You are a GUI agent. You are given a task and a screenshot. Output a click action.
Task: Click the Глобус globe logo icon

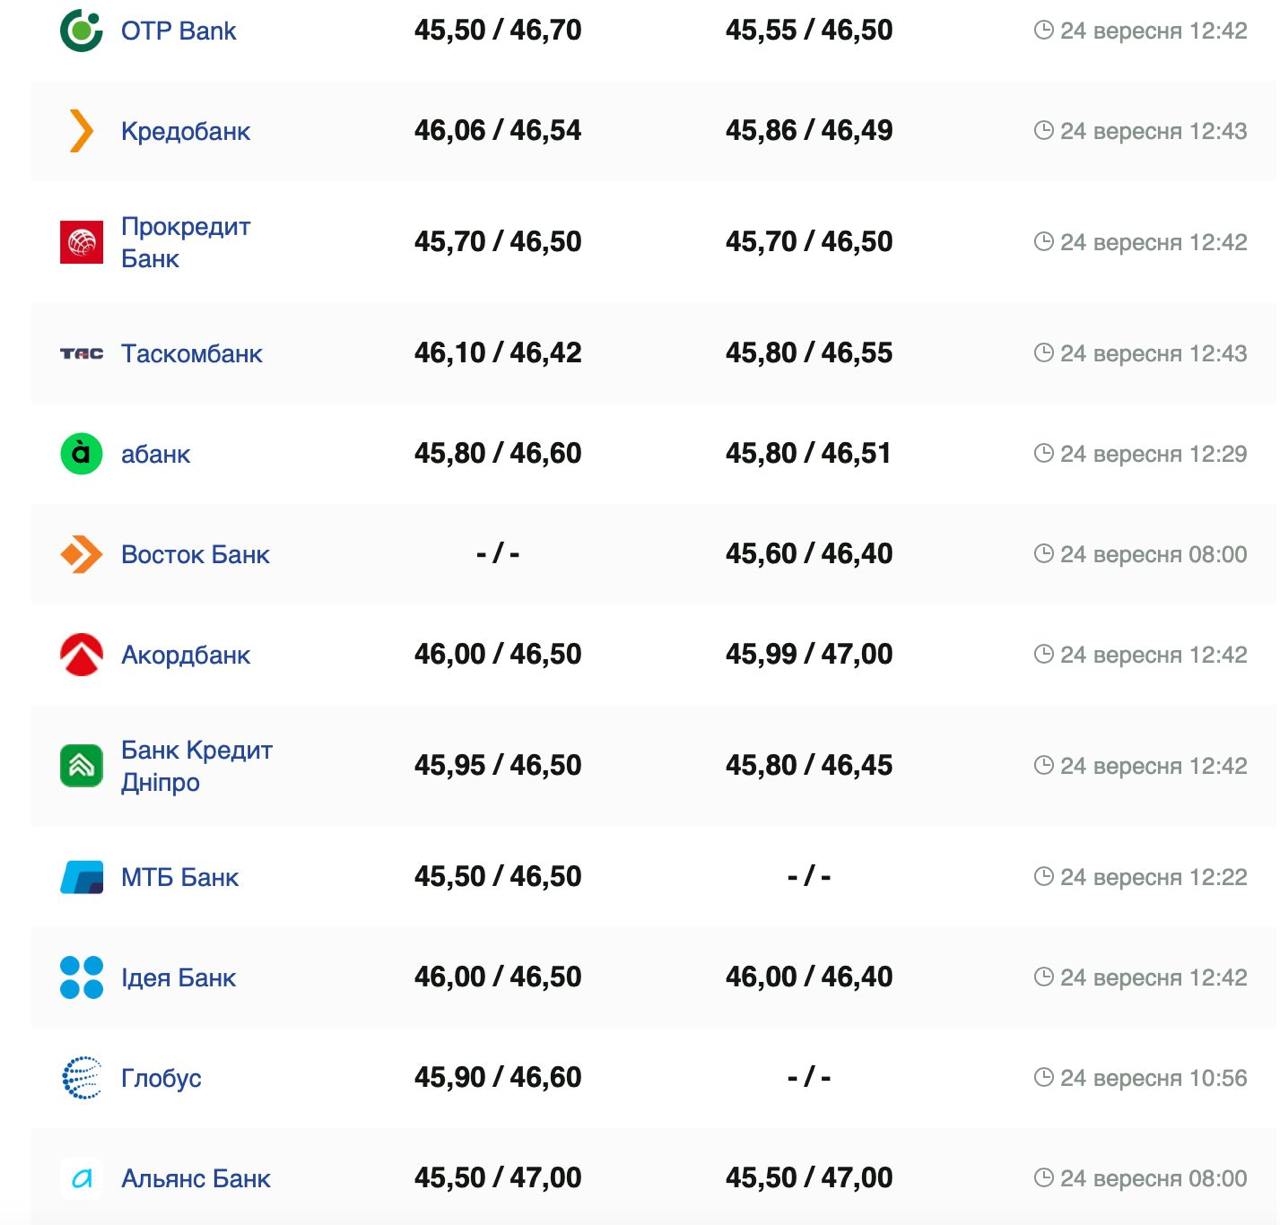(81, 1078)
